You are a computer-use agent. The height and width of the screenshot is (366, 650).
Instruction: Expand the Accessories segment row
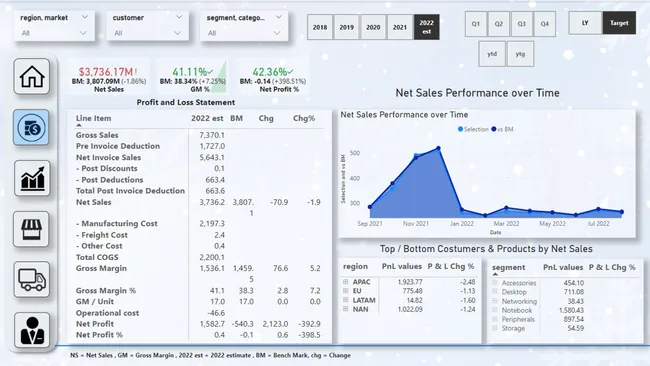click(495, 283)
